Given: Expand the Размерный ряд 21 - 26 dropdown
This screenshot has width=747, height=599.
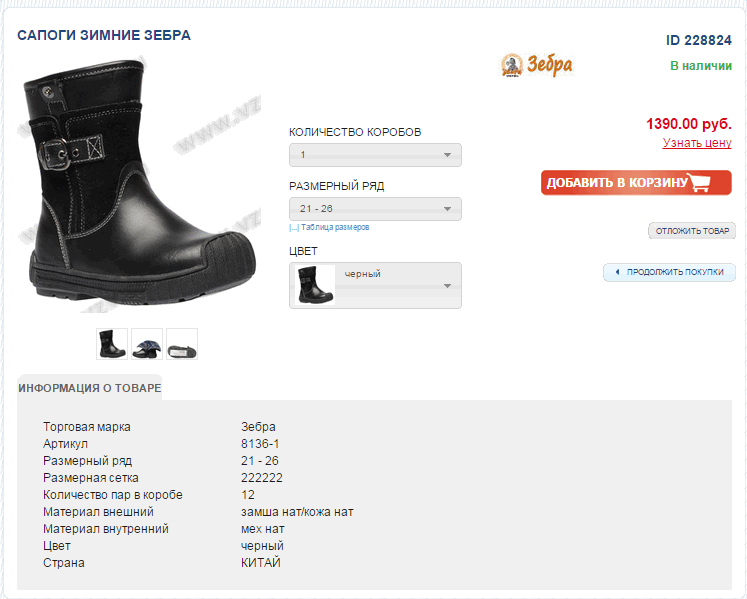Looking at the screenshot, I should tap(375, 209).
